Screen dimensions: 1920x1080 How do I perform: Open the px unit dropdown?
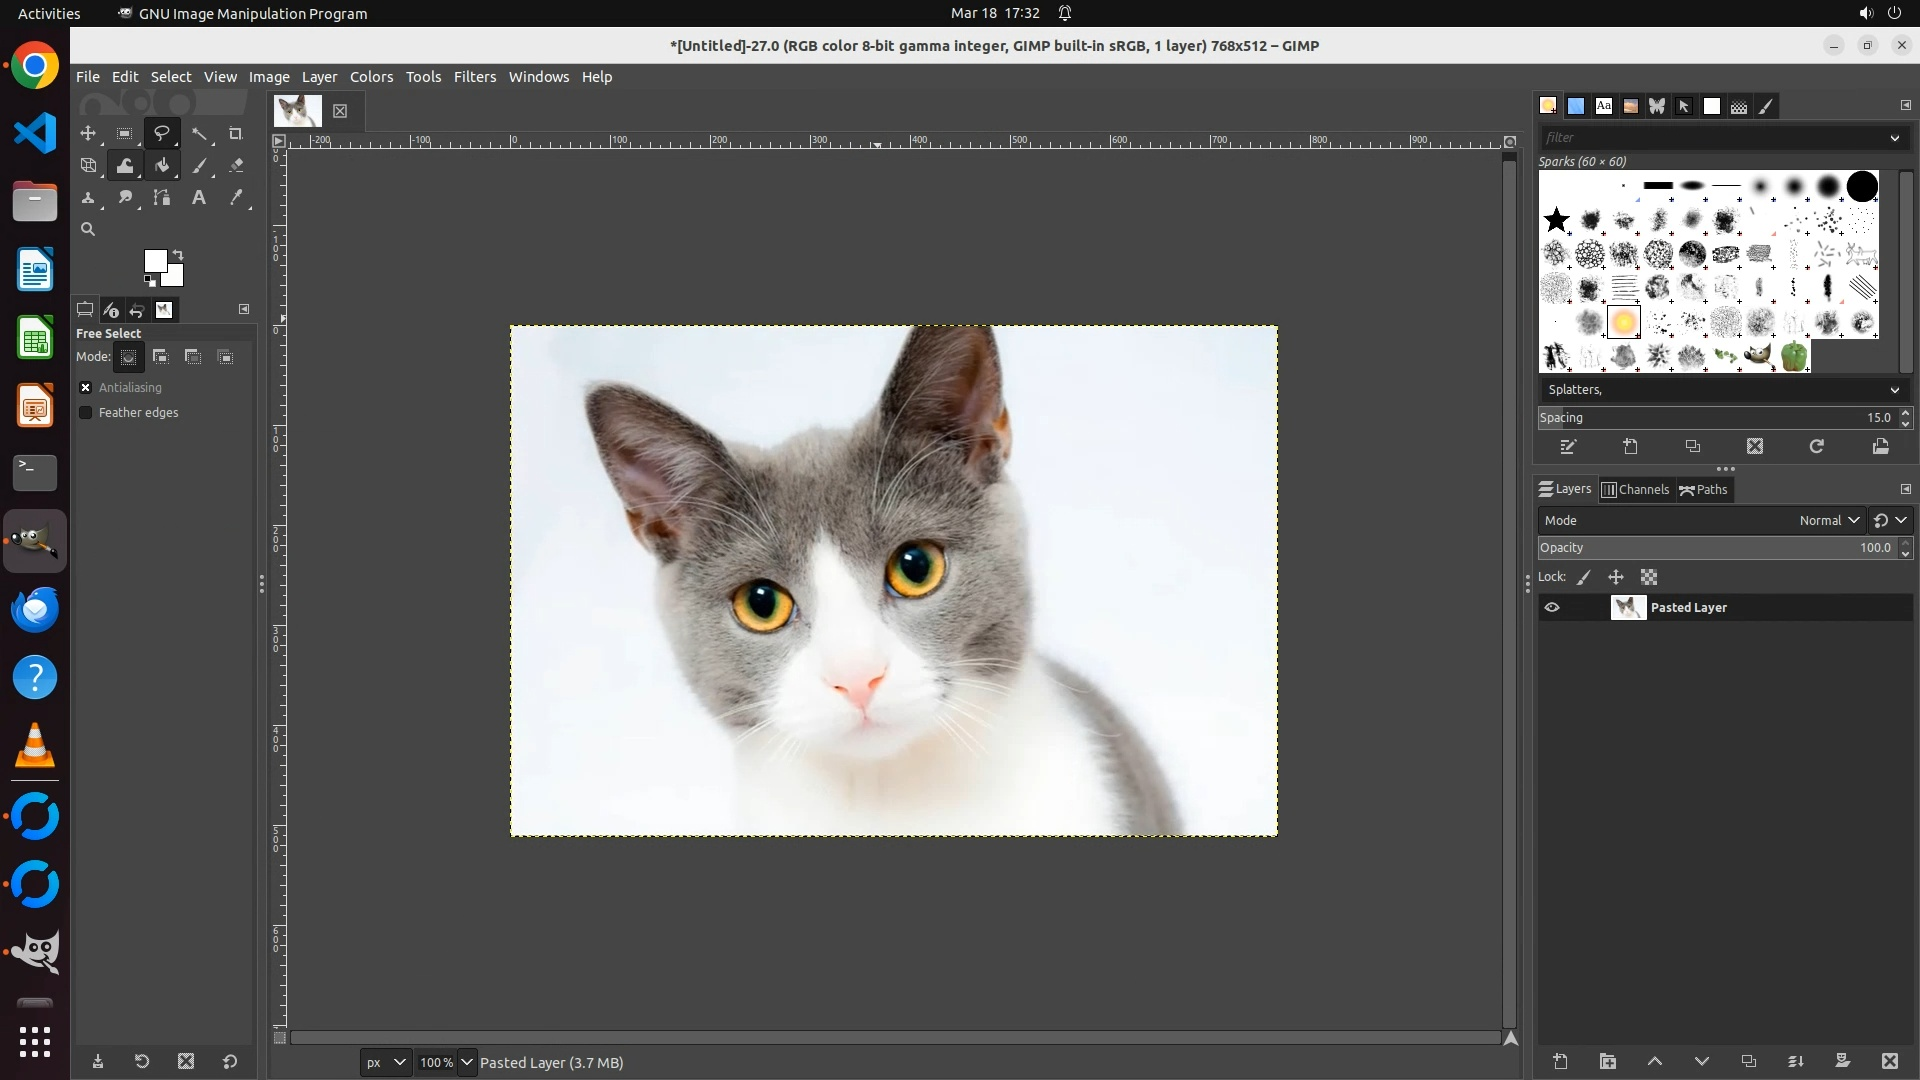click(385, 1063)
